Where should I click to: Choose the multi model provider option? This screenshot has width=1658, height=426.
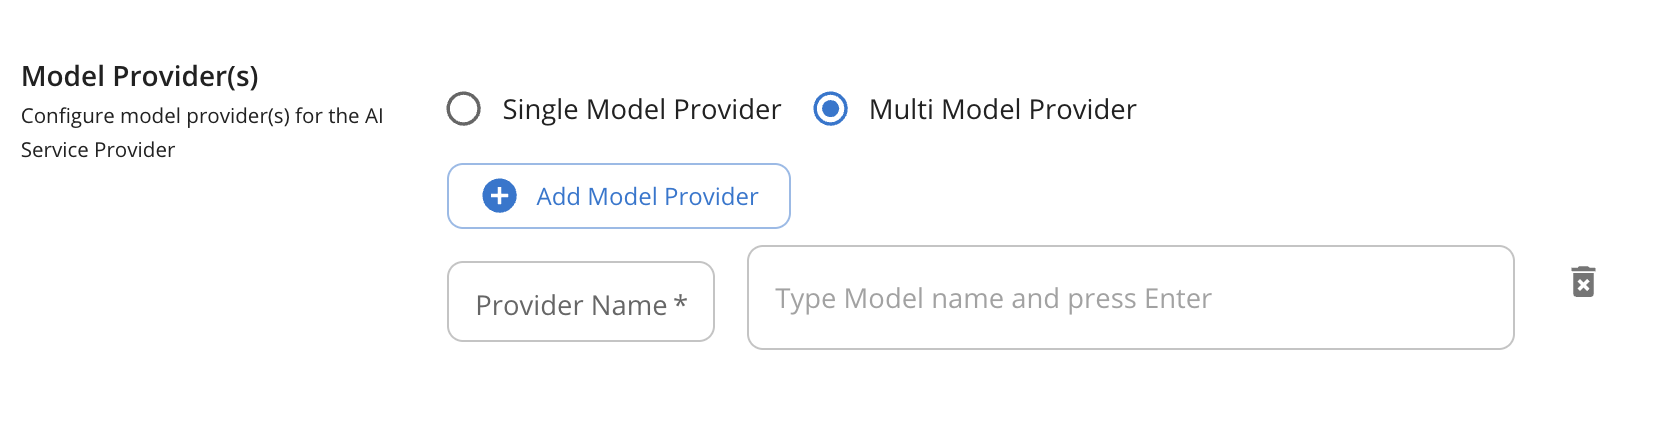click(830, 109)
